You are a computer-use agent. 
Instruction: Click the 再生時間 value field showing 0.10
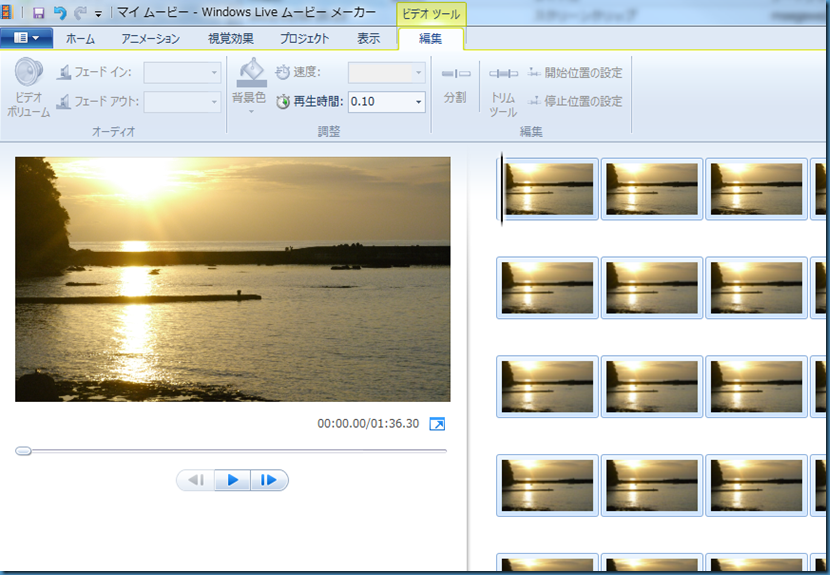[380, 102]
